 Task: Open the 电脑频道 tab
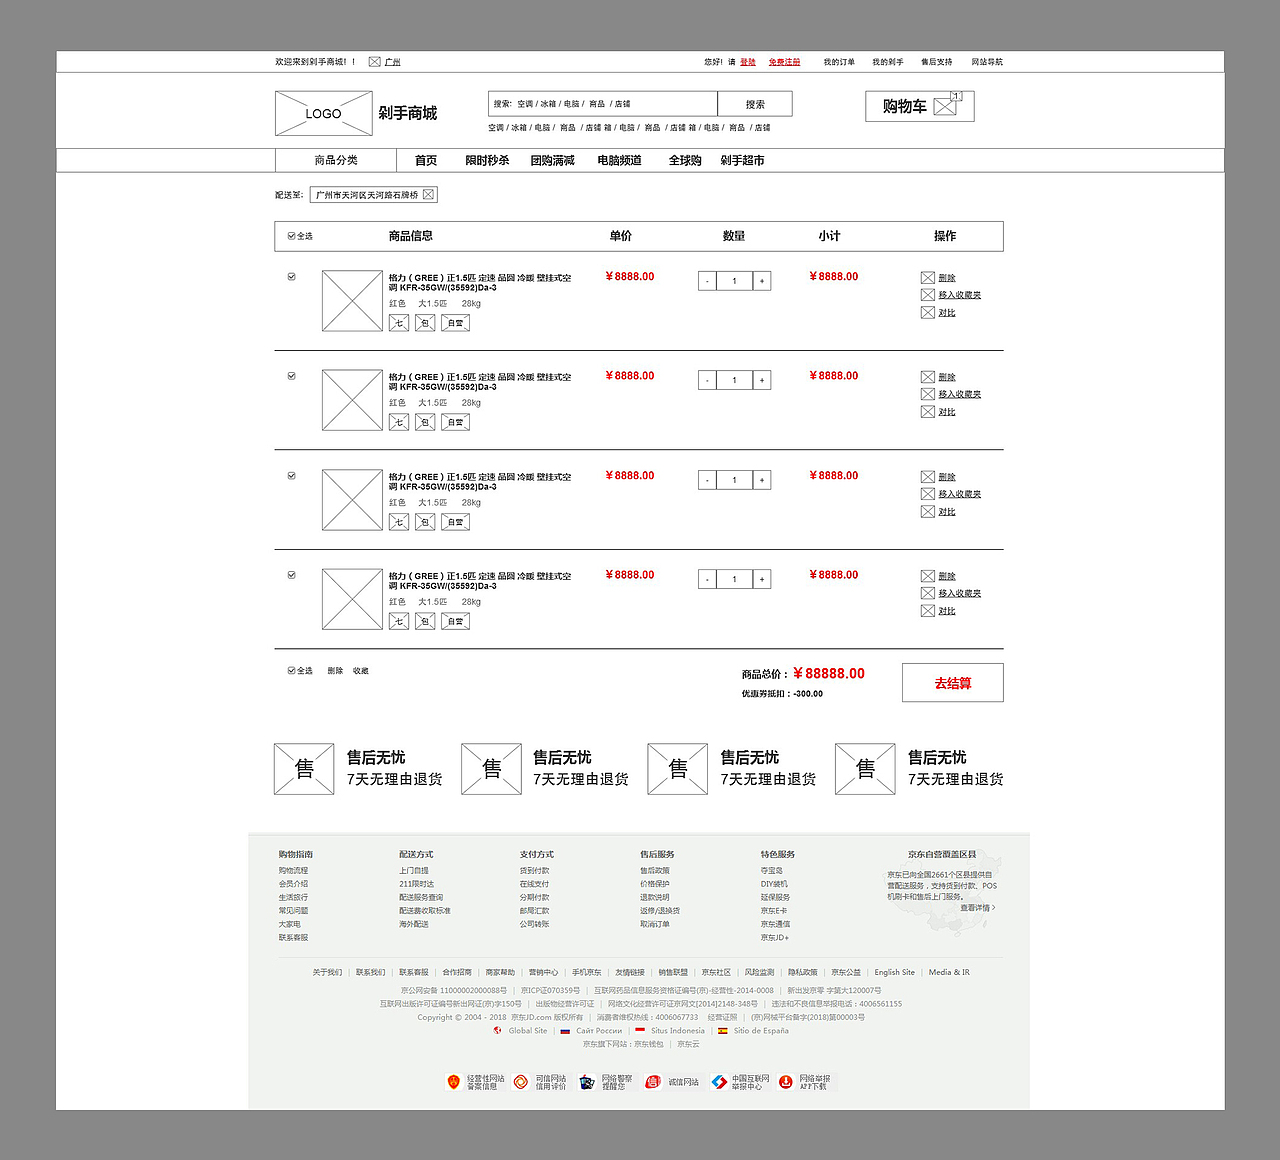click(619, 160)
